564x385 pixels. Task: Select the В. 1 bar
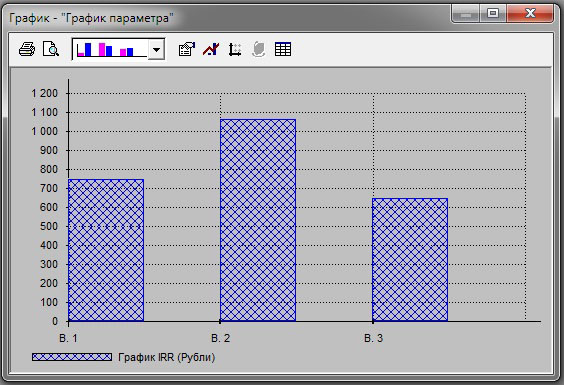(x=106, y=250)
